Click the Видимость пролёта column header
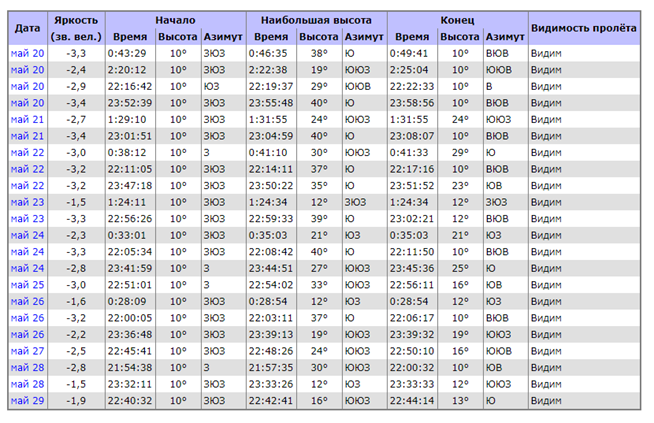 click(x=584, y=28)
